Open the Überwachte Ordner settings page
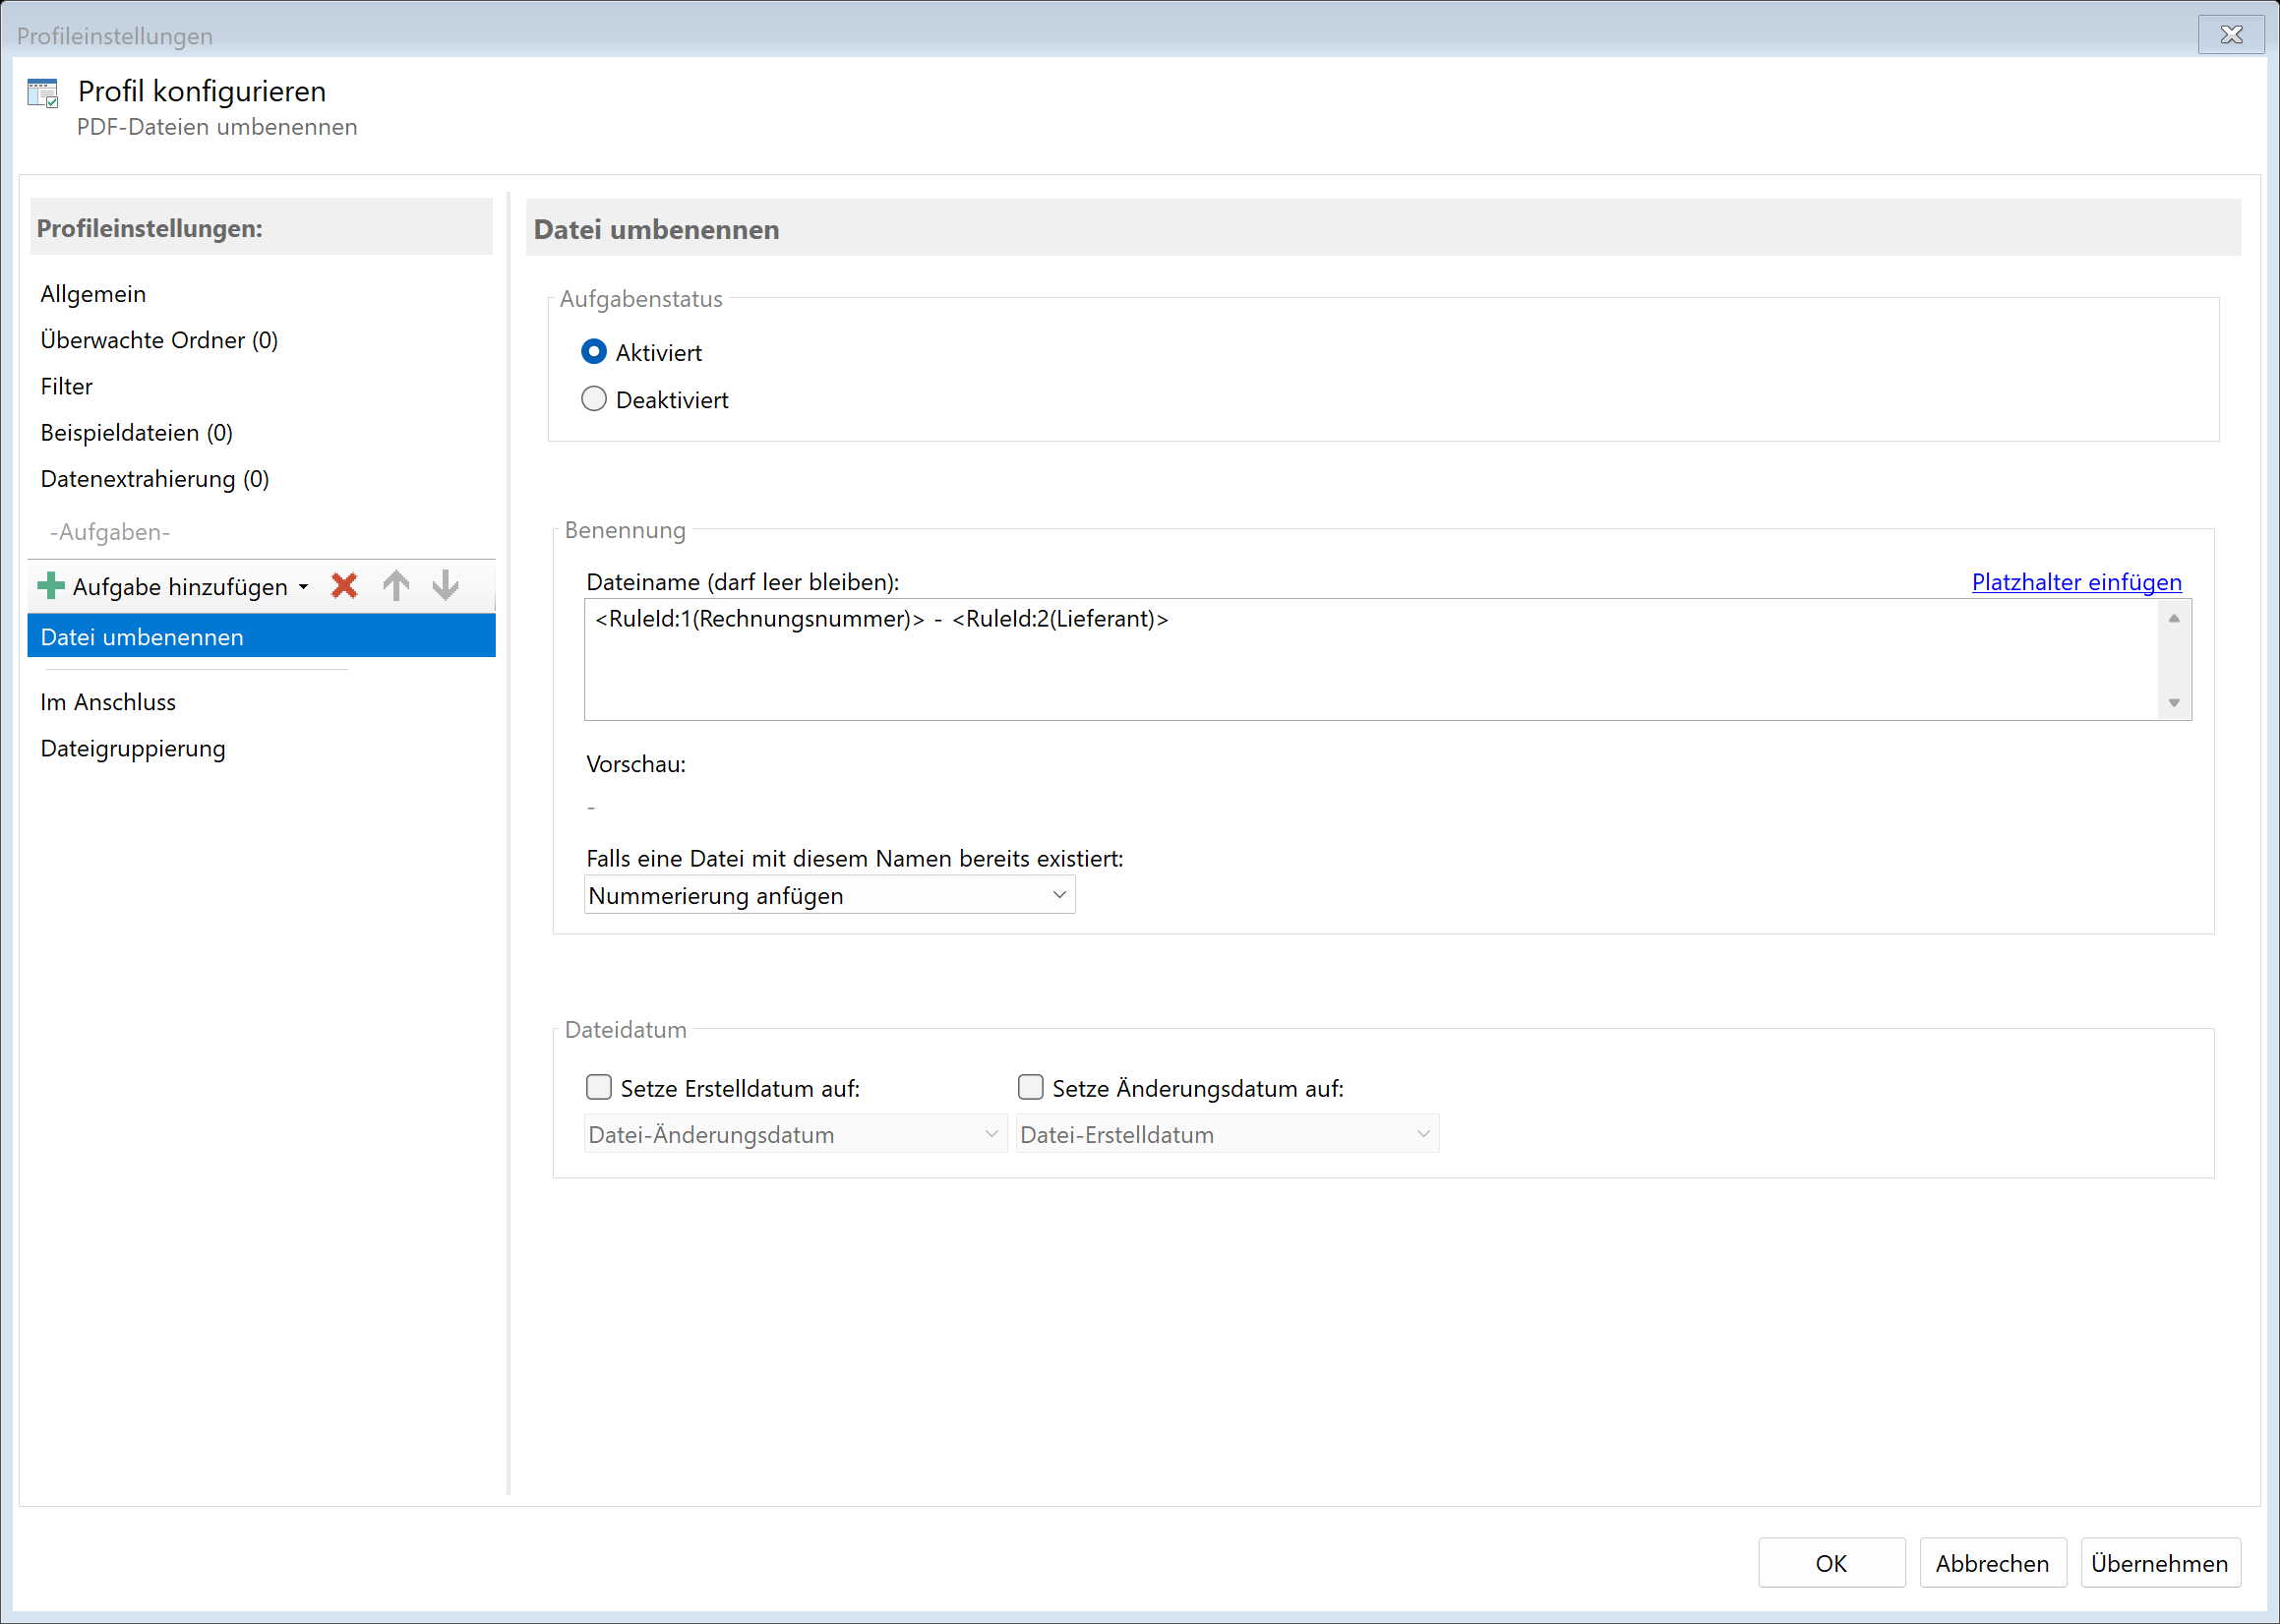2280x1624 pixels. [x=159, y=340]
